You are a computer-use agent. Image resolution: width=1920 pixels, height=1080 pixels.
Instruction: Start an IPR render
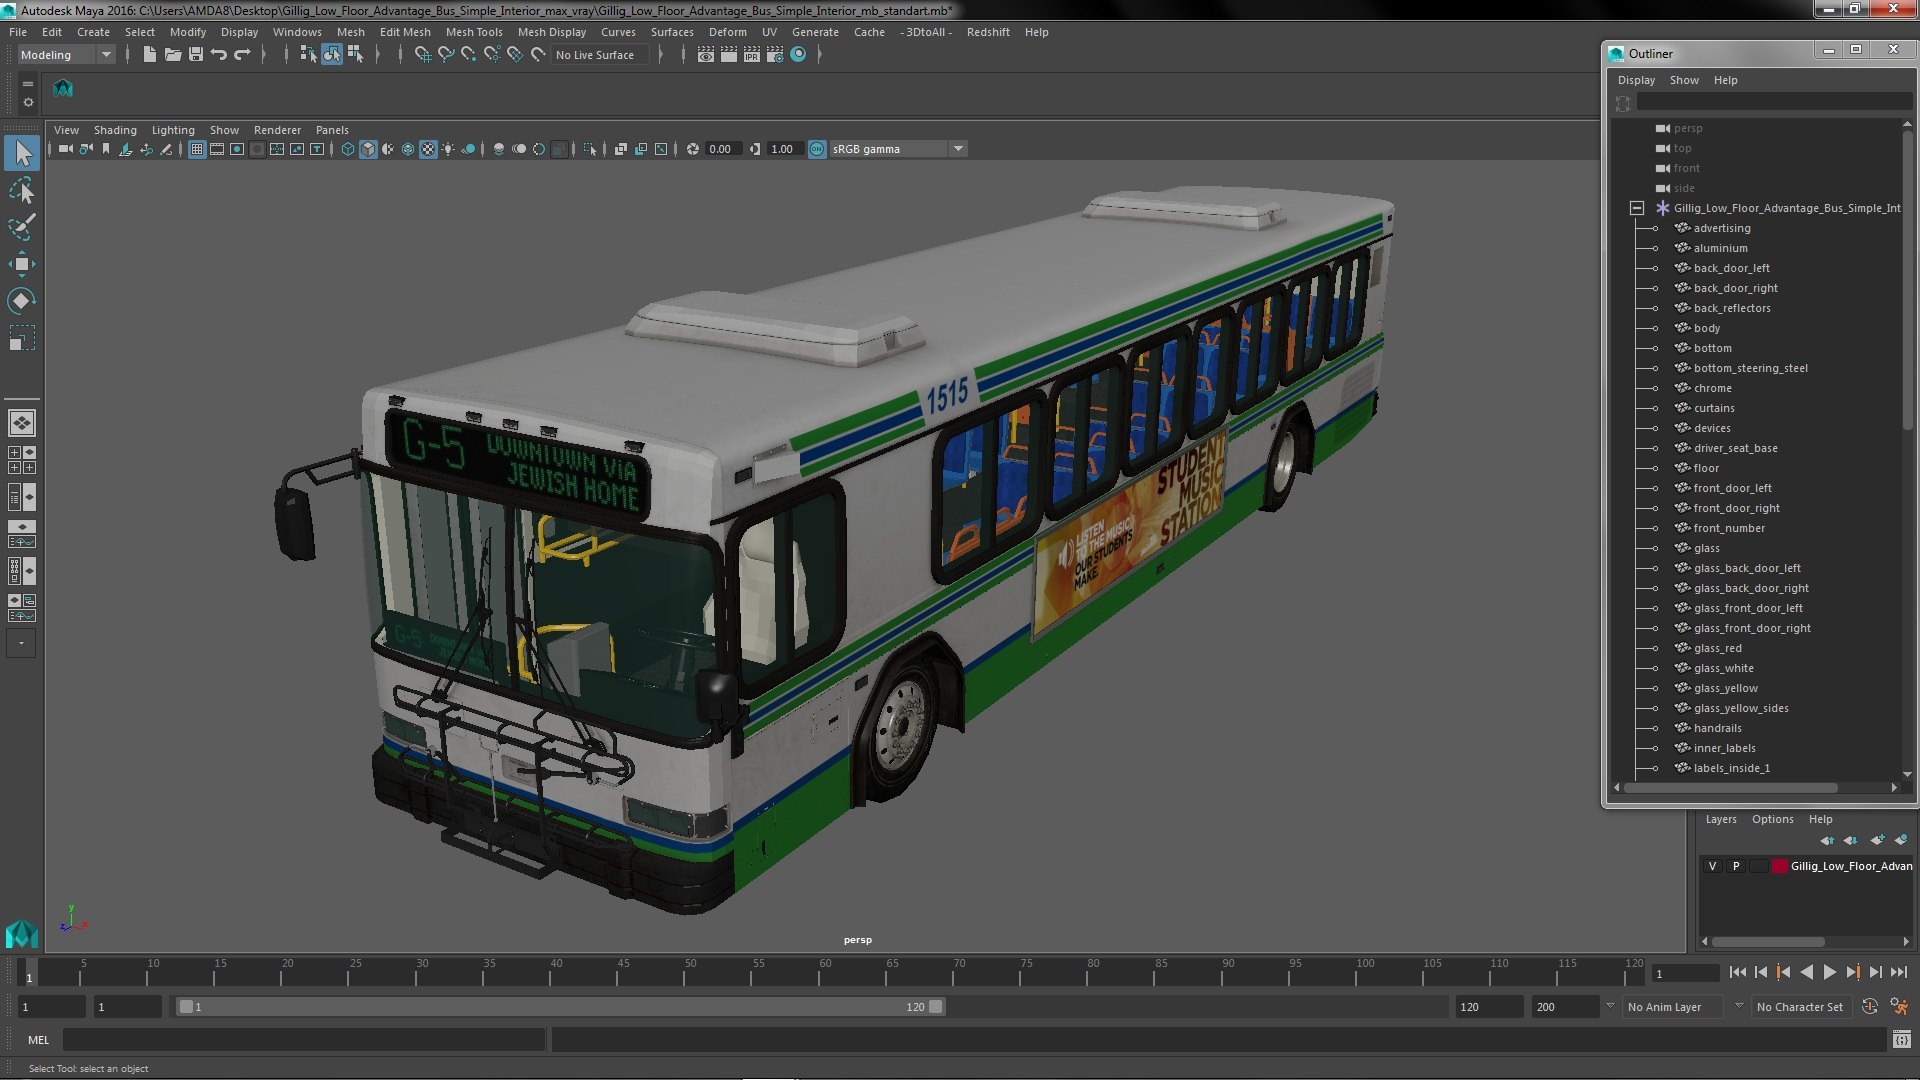click(x=752, y=54)
